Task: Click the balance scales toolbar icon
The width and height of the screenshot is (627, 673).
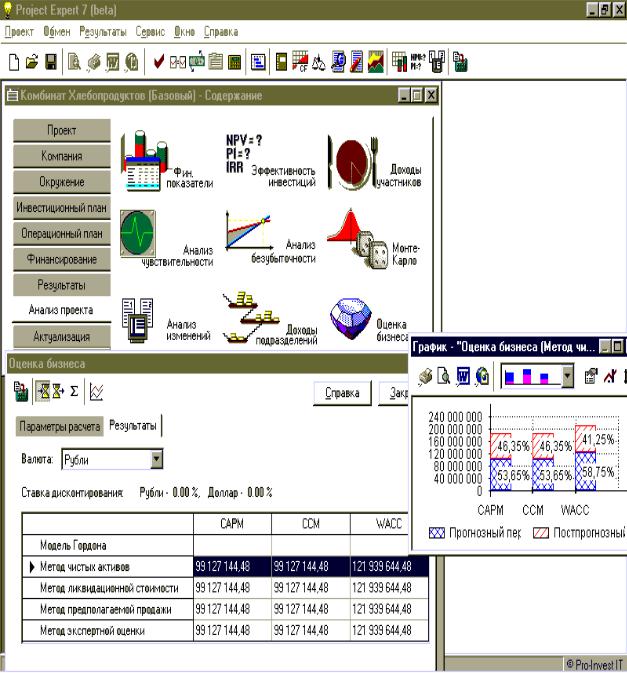Action: (x=318, y=62)
